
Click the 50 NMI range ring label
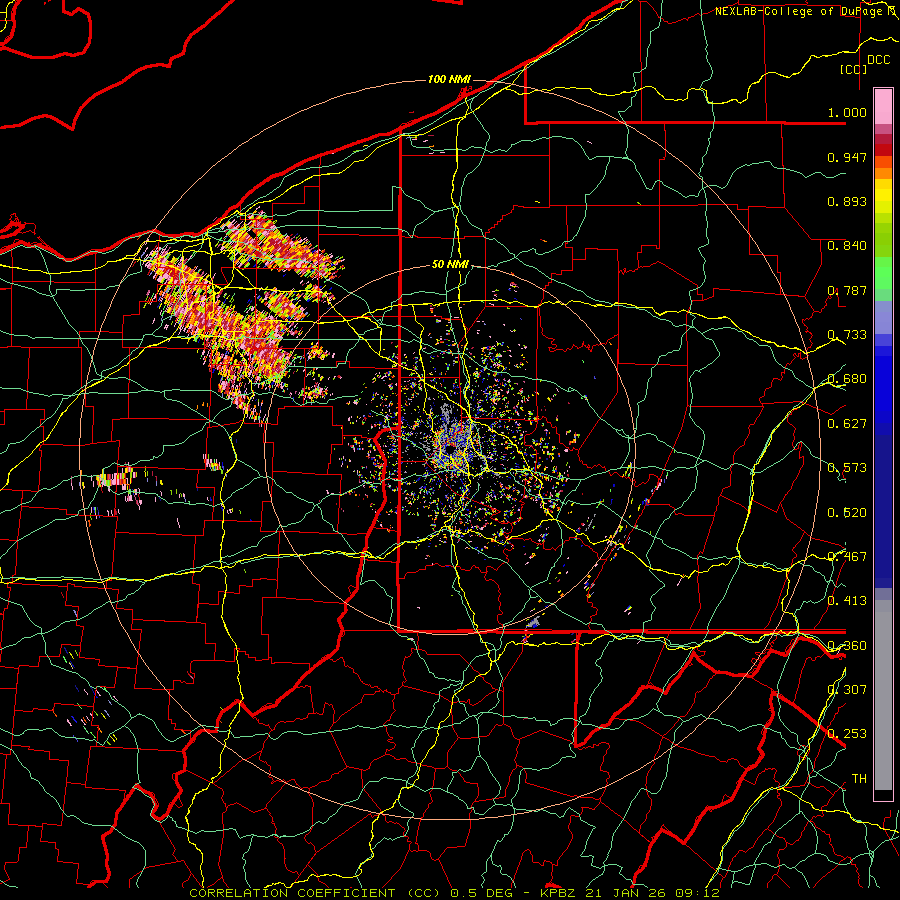[450, 265]
